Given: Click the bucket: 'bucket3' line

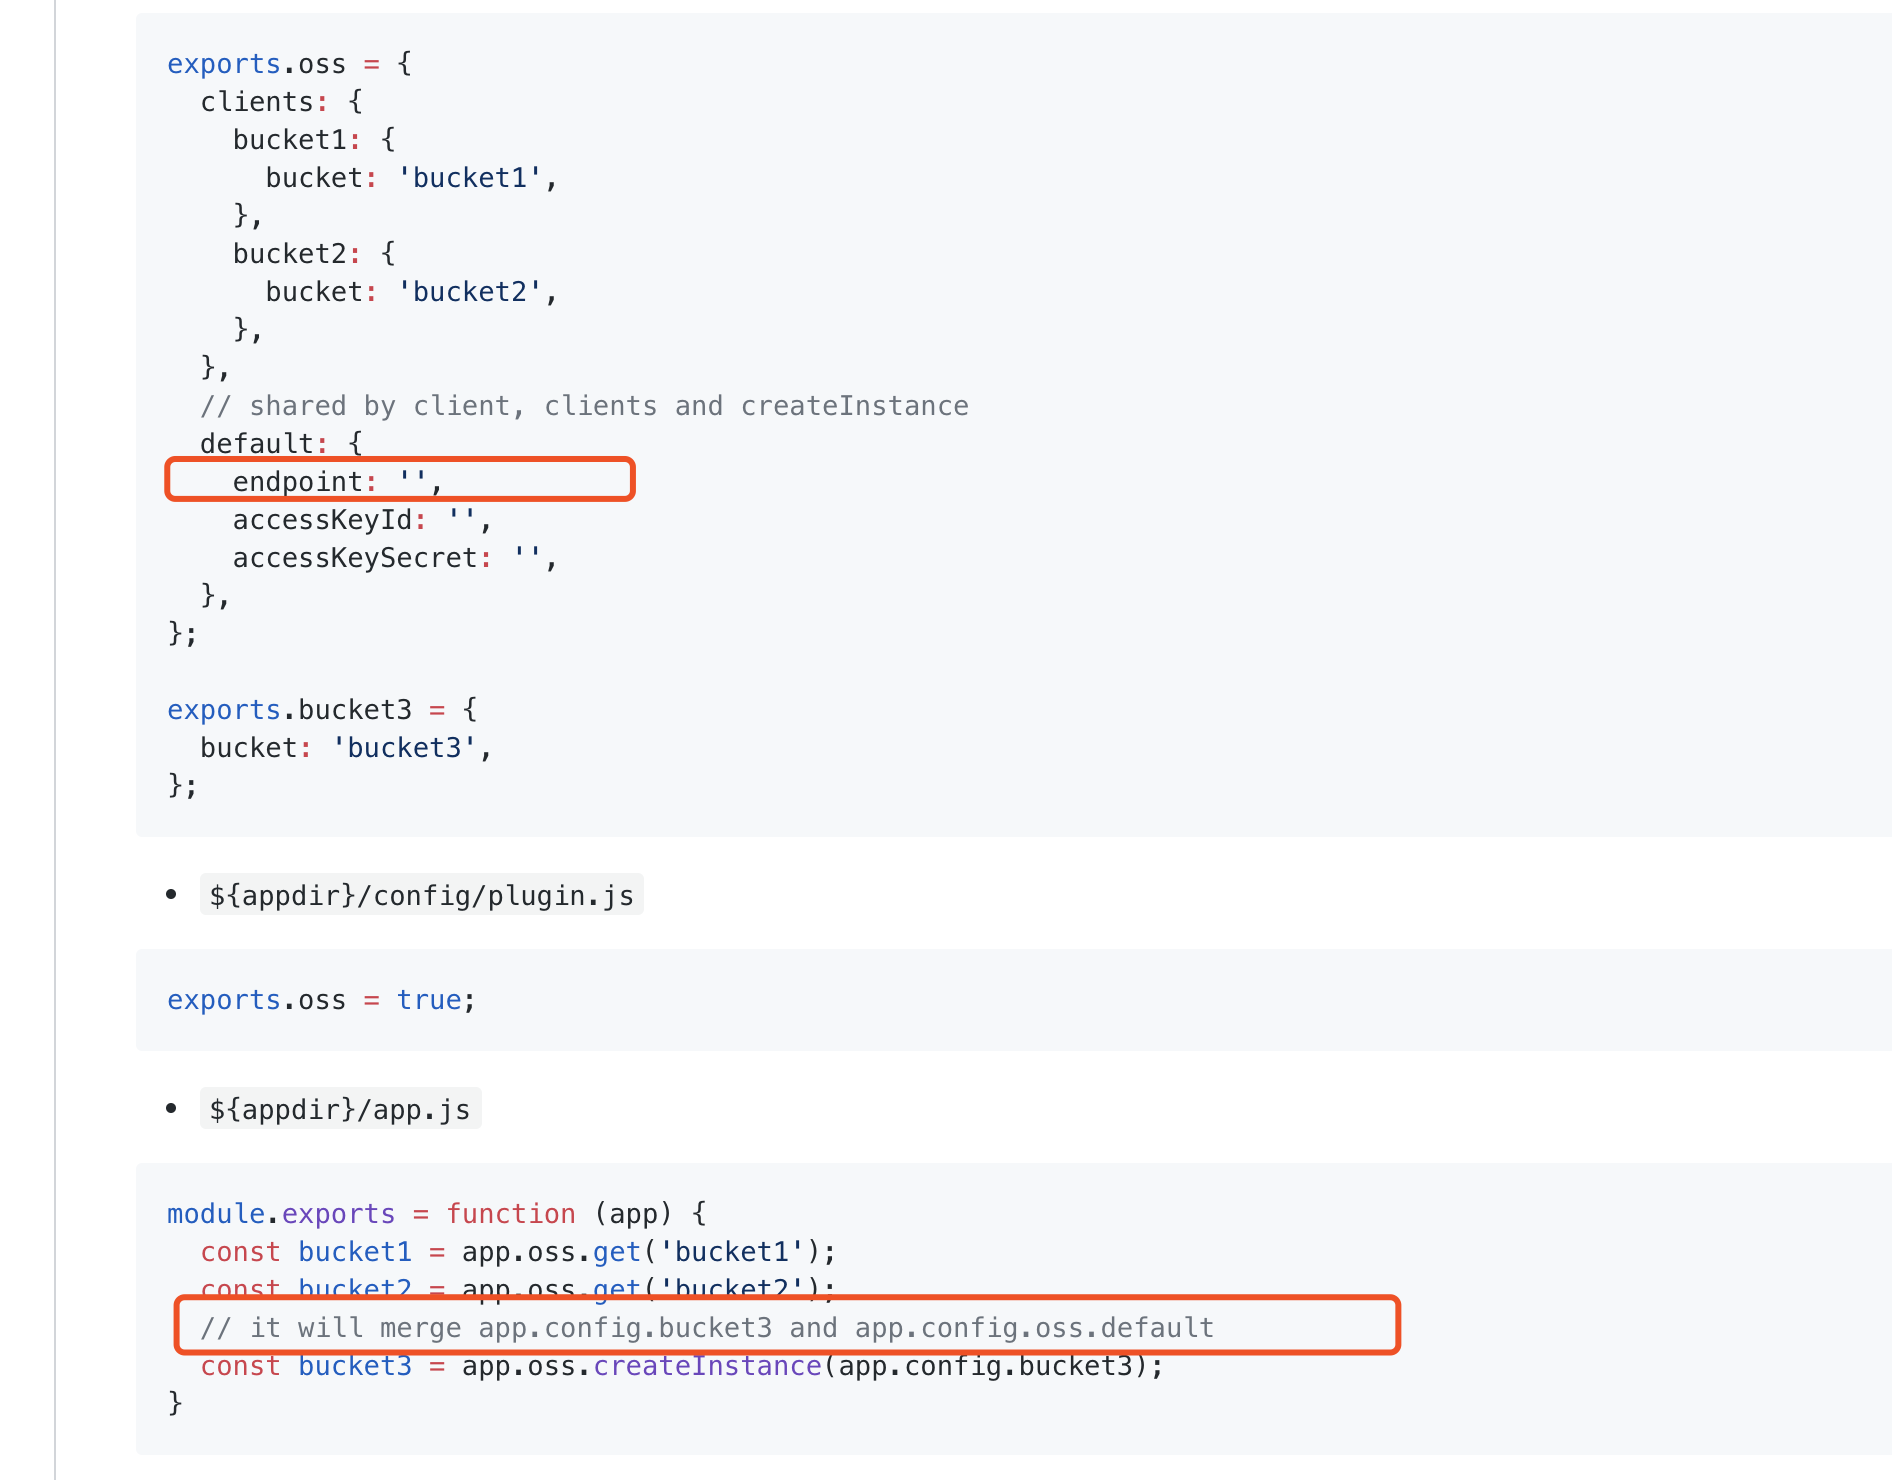Looking at the screenshot, I should pyautogui.click(x=347, y=748).
